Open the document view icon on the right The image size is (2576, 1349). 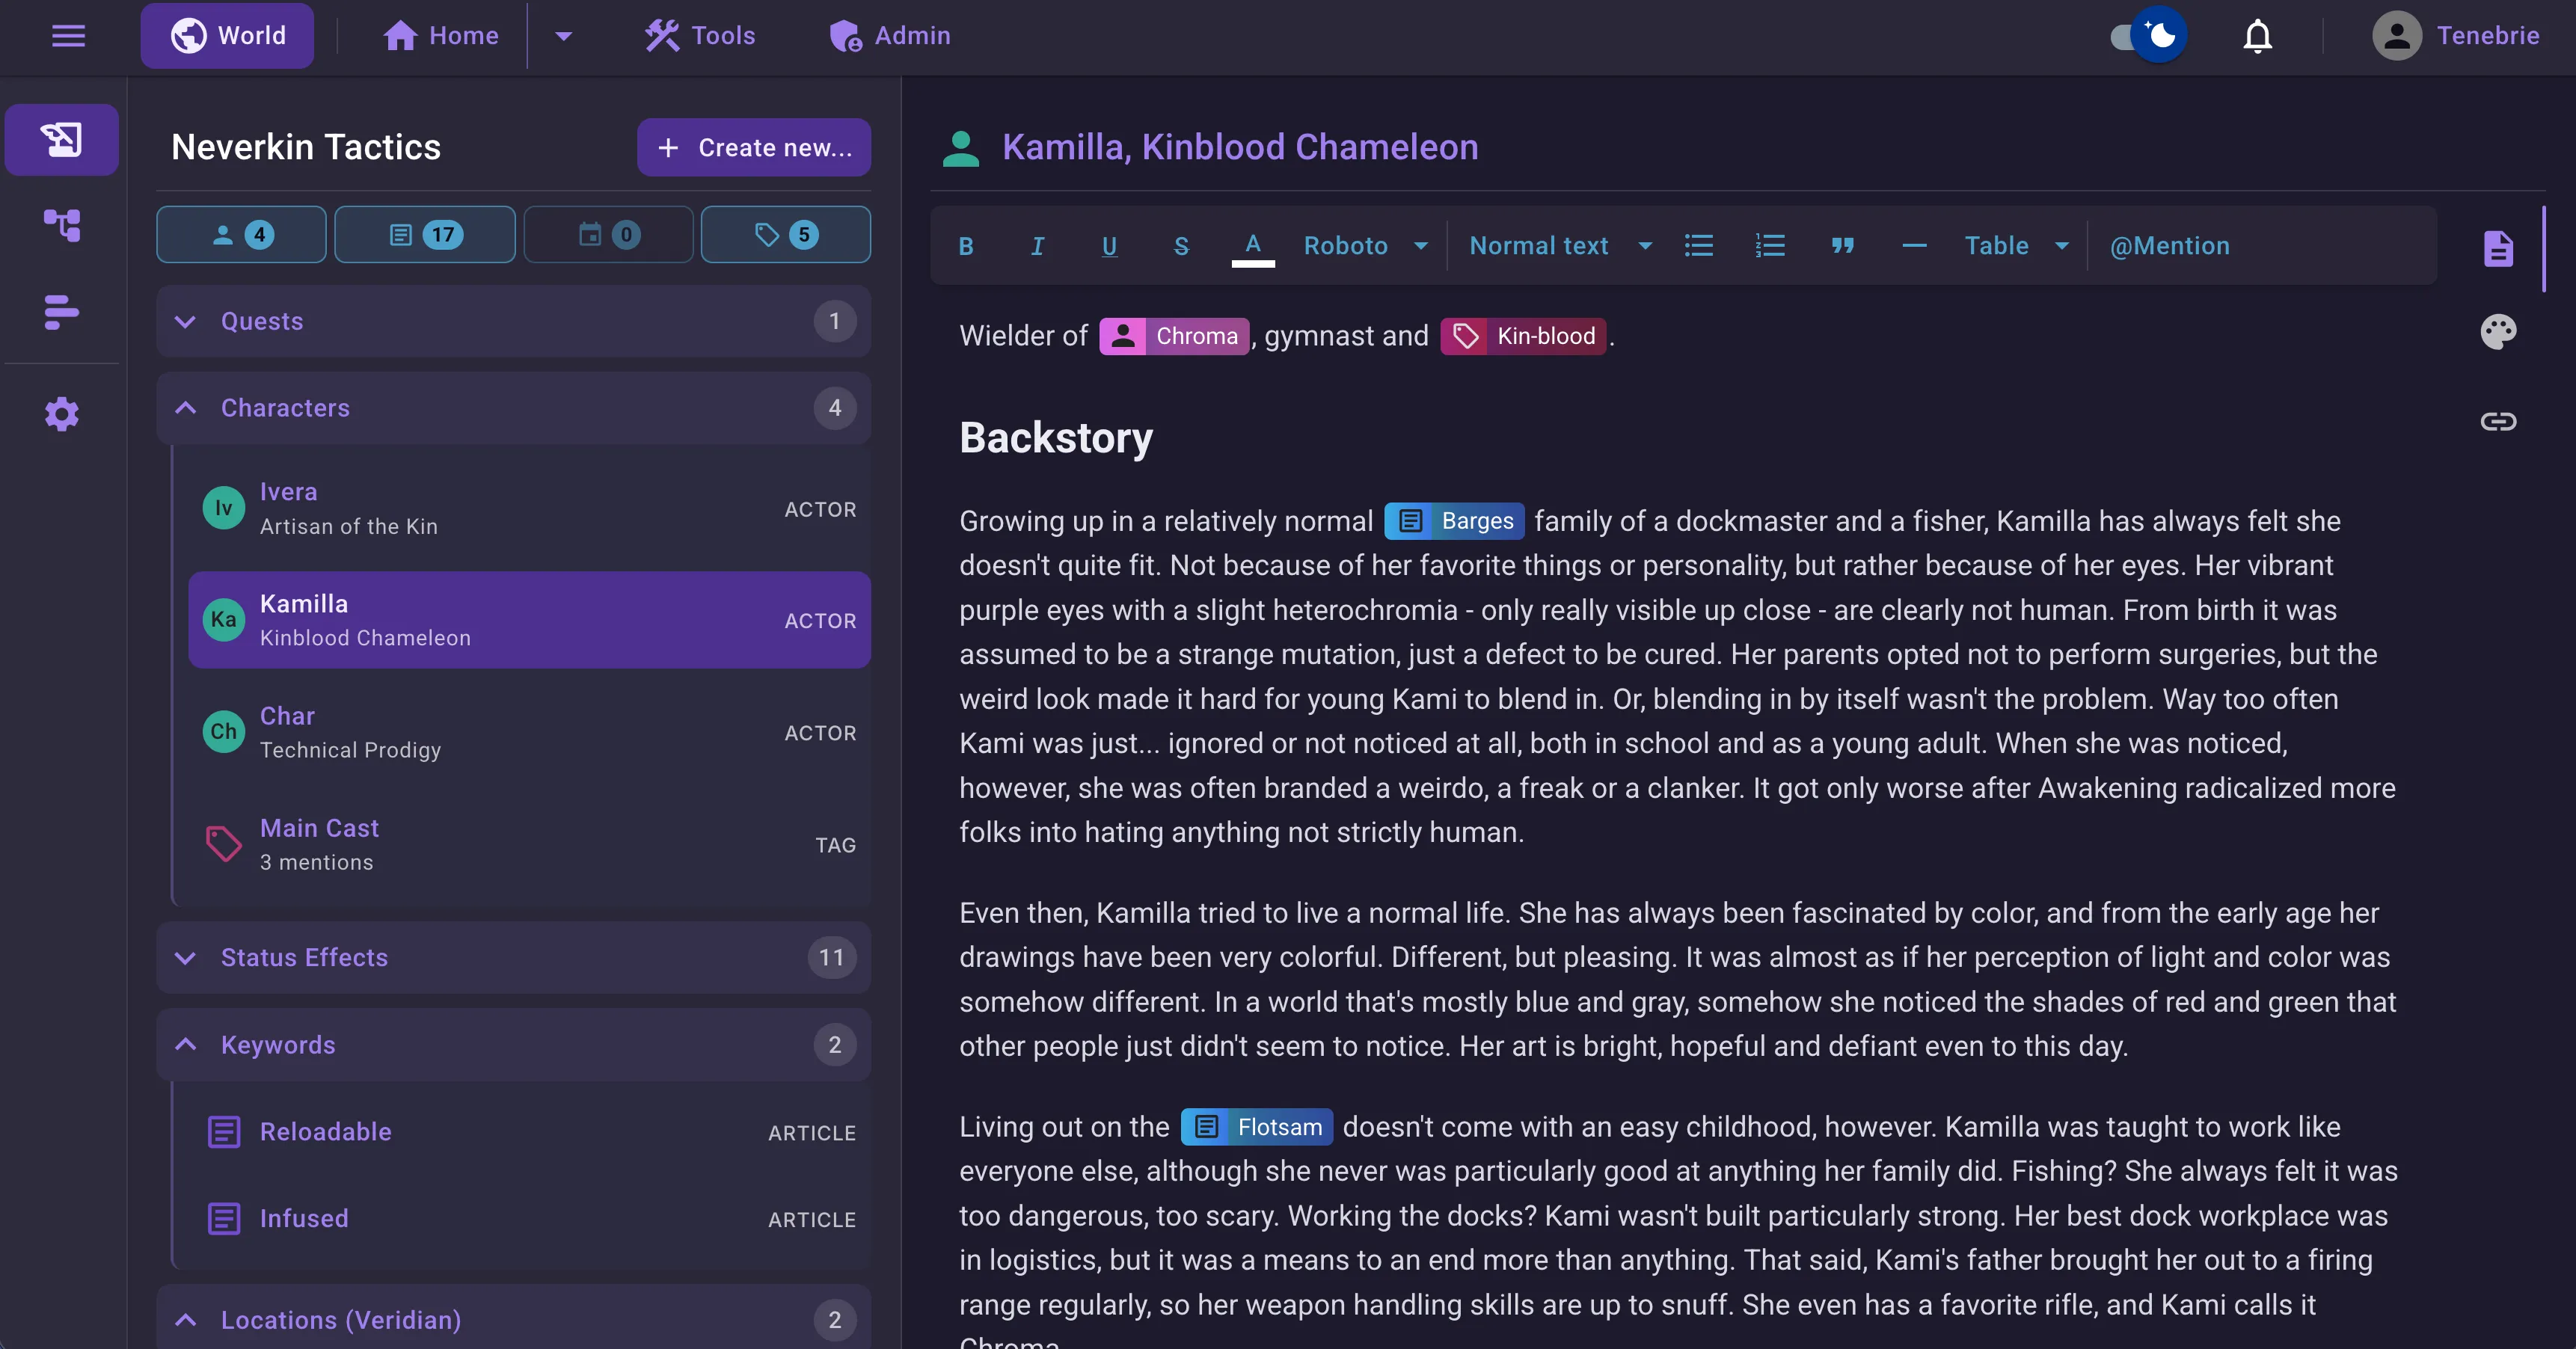pyautogui.click(x=2497, y=248)
